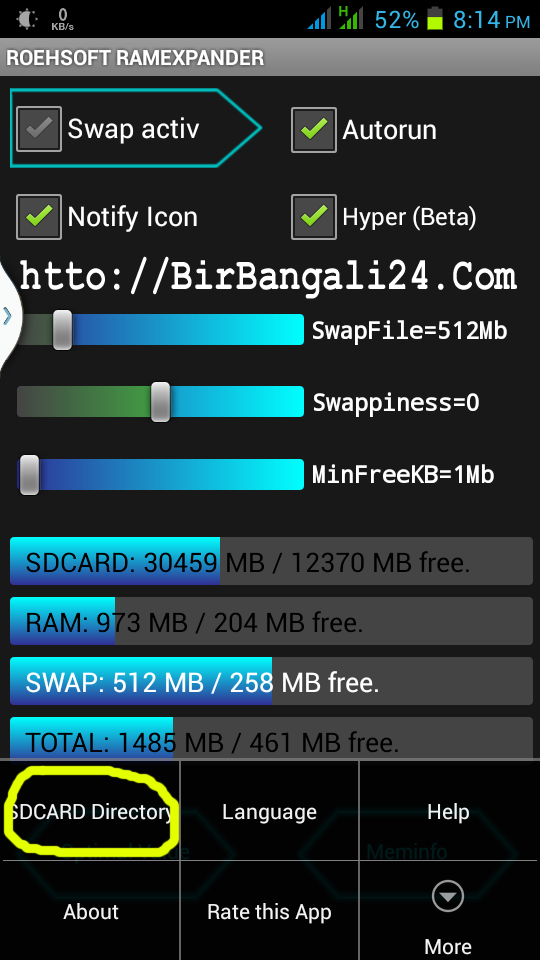Tap Rate this App
The image size is (540, 960).
tap(269, 912)
